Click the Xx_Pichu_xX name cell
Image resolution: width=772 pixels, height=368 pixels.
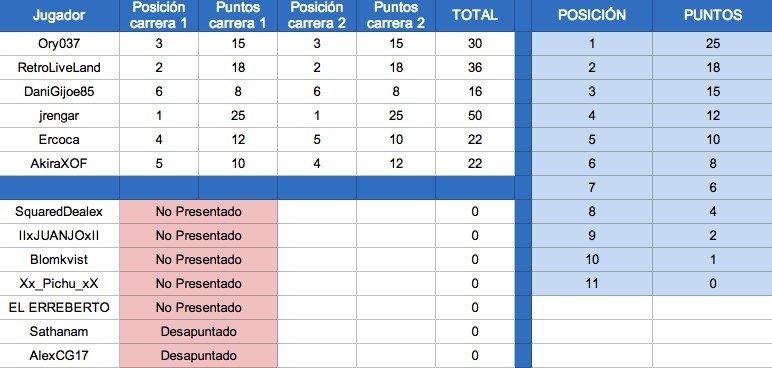[x=59, y=284]
